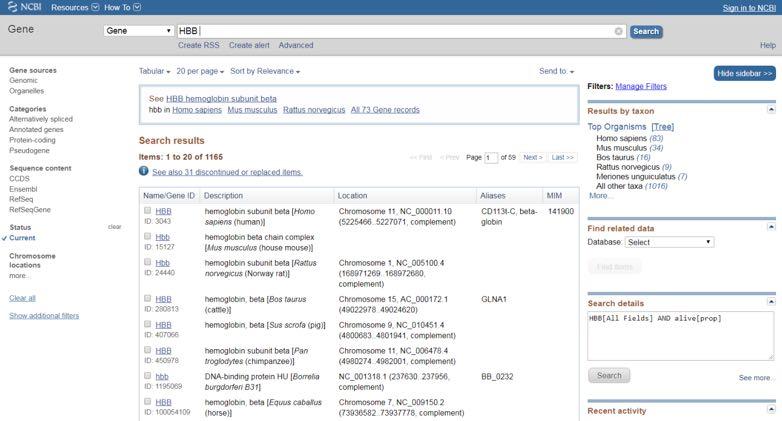Click the info icon beside discontinued items
The image size is (782, 421).
[144, 171]
